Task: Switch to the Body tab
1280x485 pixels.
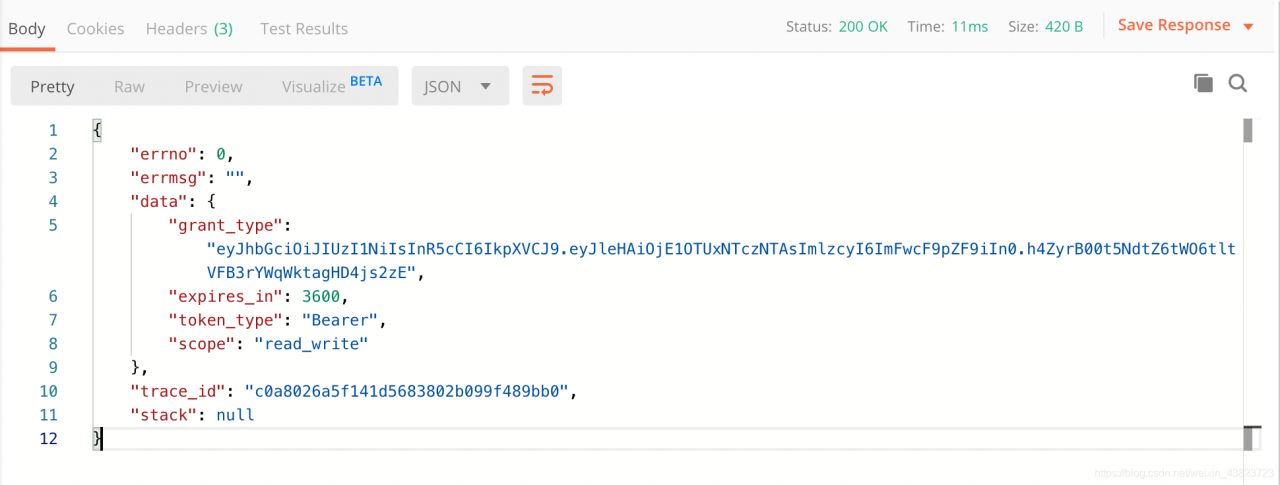Action: click(x=27, y=28)
